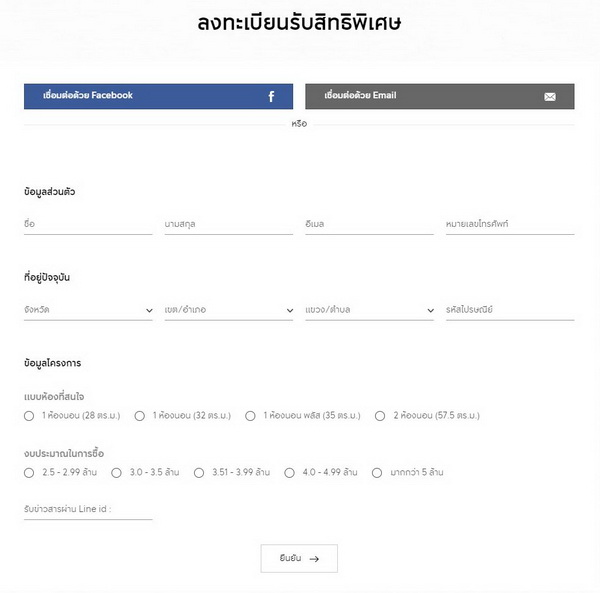
Task: Select budget 3.0 - 3.5 ล้าน
Action: click(116, 473)
